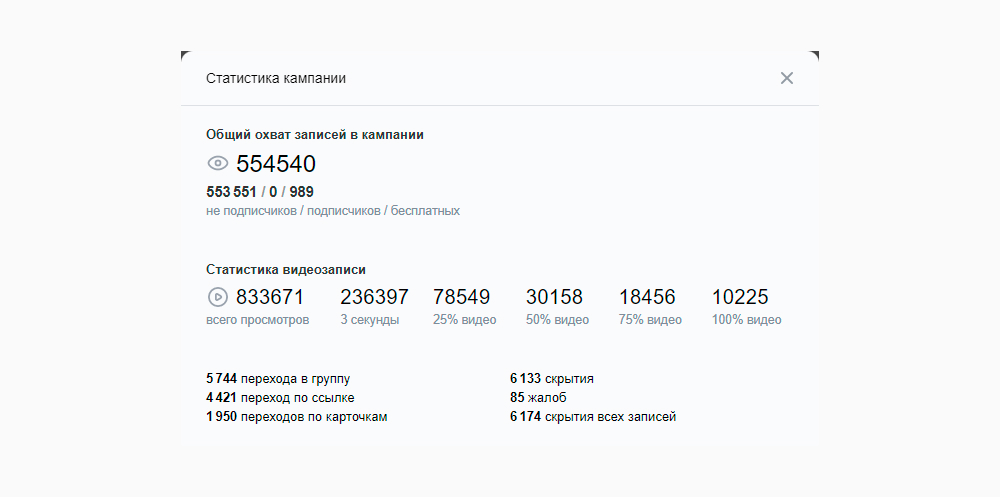Click the play icon beside video views
Viewport: 1000px width, 497px height.
tap(218, 297)
